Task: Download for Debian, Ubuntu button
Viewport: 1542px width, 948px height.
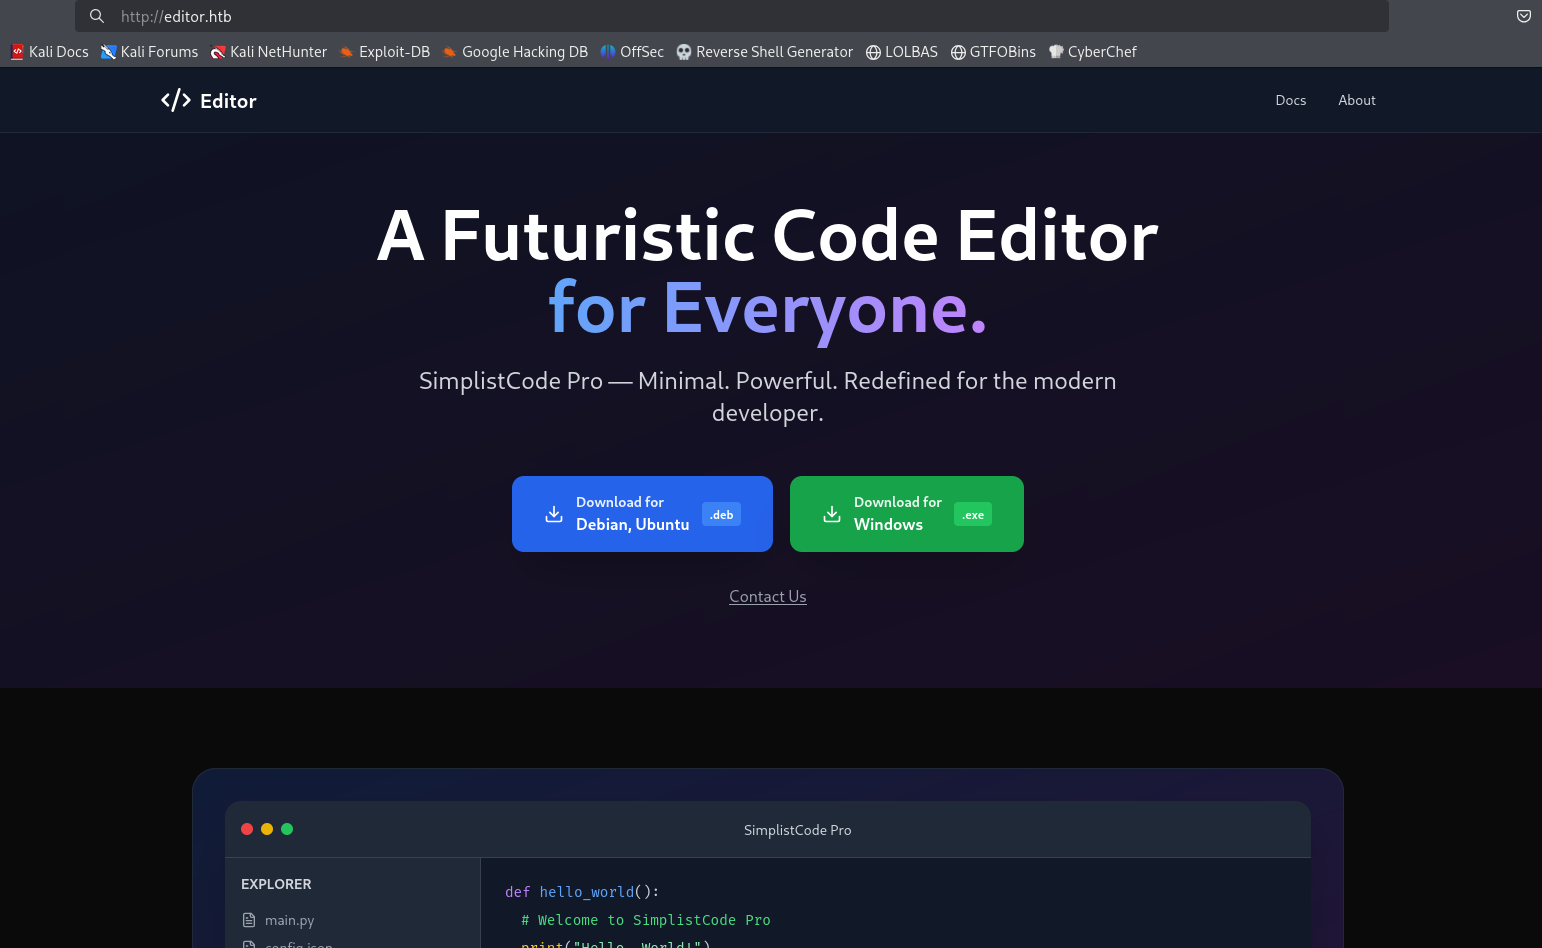Action: click(642, 514)
